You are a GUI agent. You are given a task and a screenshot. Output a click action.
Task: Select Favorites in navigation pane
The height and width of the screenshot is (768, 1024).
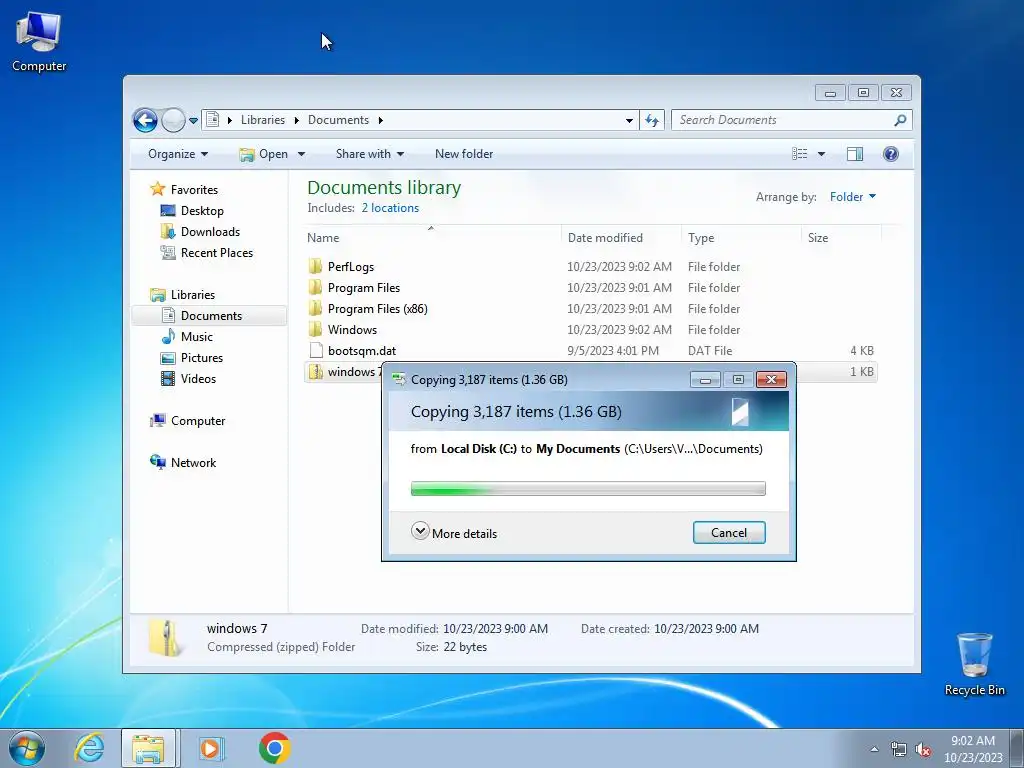[194, 189]
